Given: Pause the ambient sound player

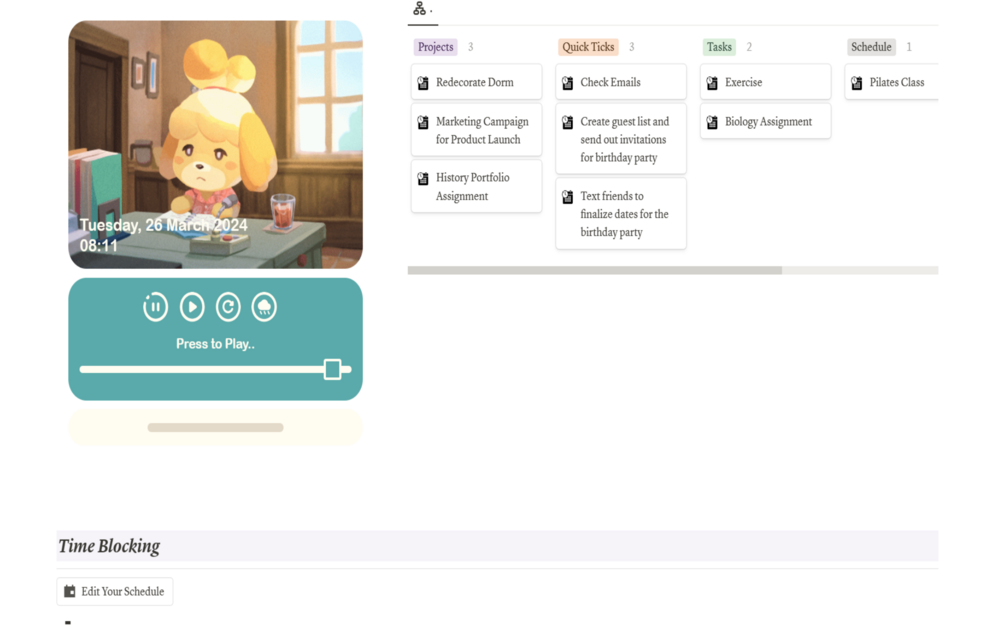Looking at the screenshot, I should pos(155,307).
